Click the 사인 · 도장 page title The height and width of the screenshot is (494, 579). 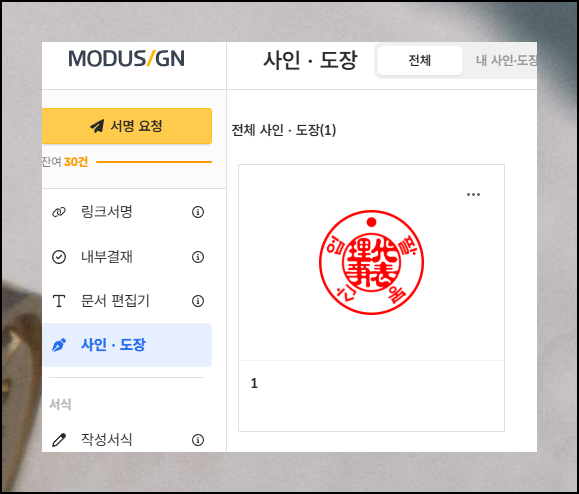pos(310,60)
